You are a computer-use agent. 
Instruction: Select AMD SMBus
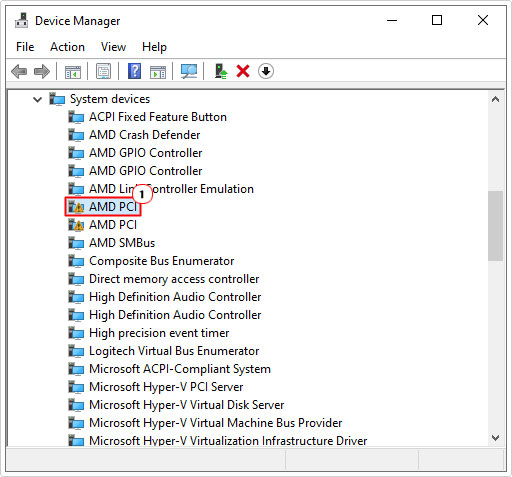click(x=122, y=243)
